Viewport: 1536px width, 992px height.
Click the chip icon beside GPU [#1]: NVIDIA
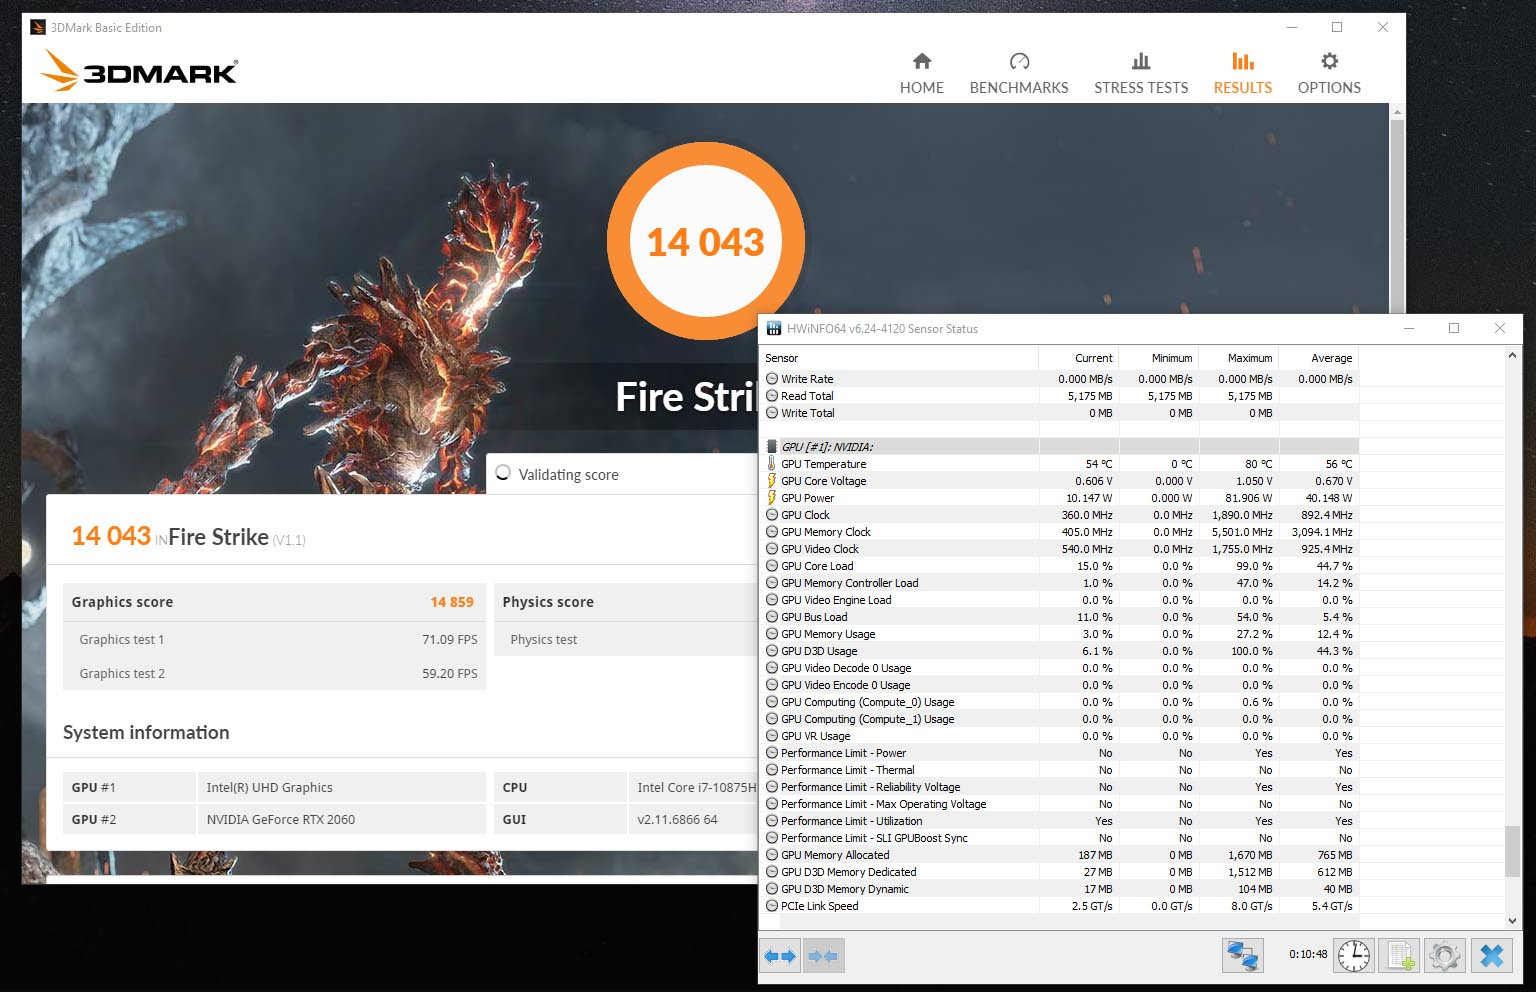tap(772, 447)
